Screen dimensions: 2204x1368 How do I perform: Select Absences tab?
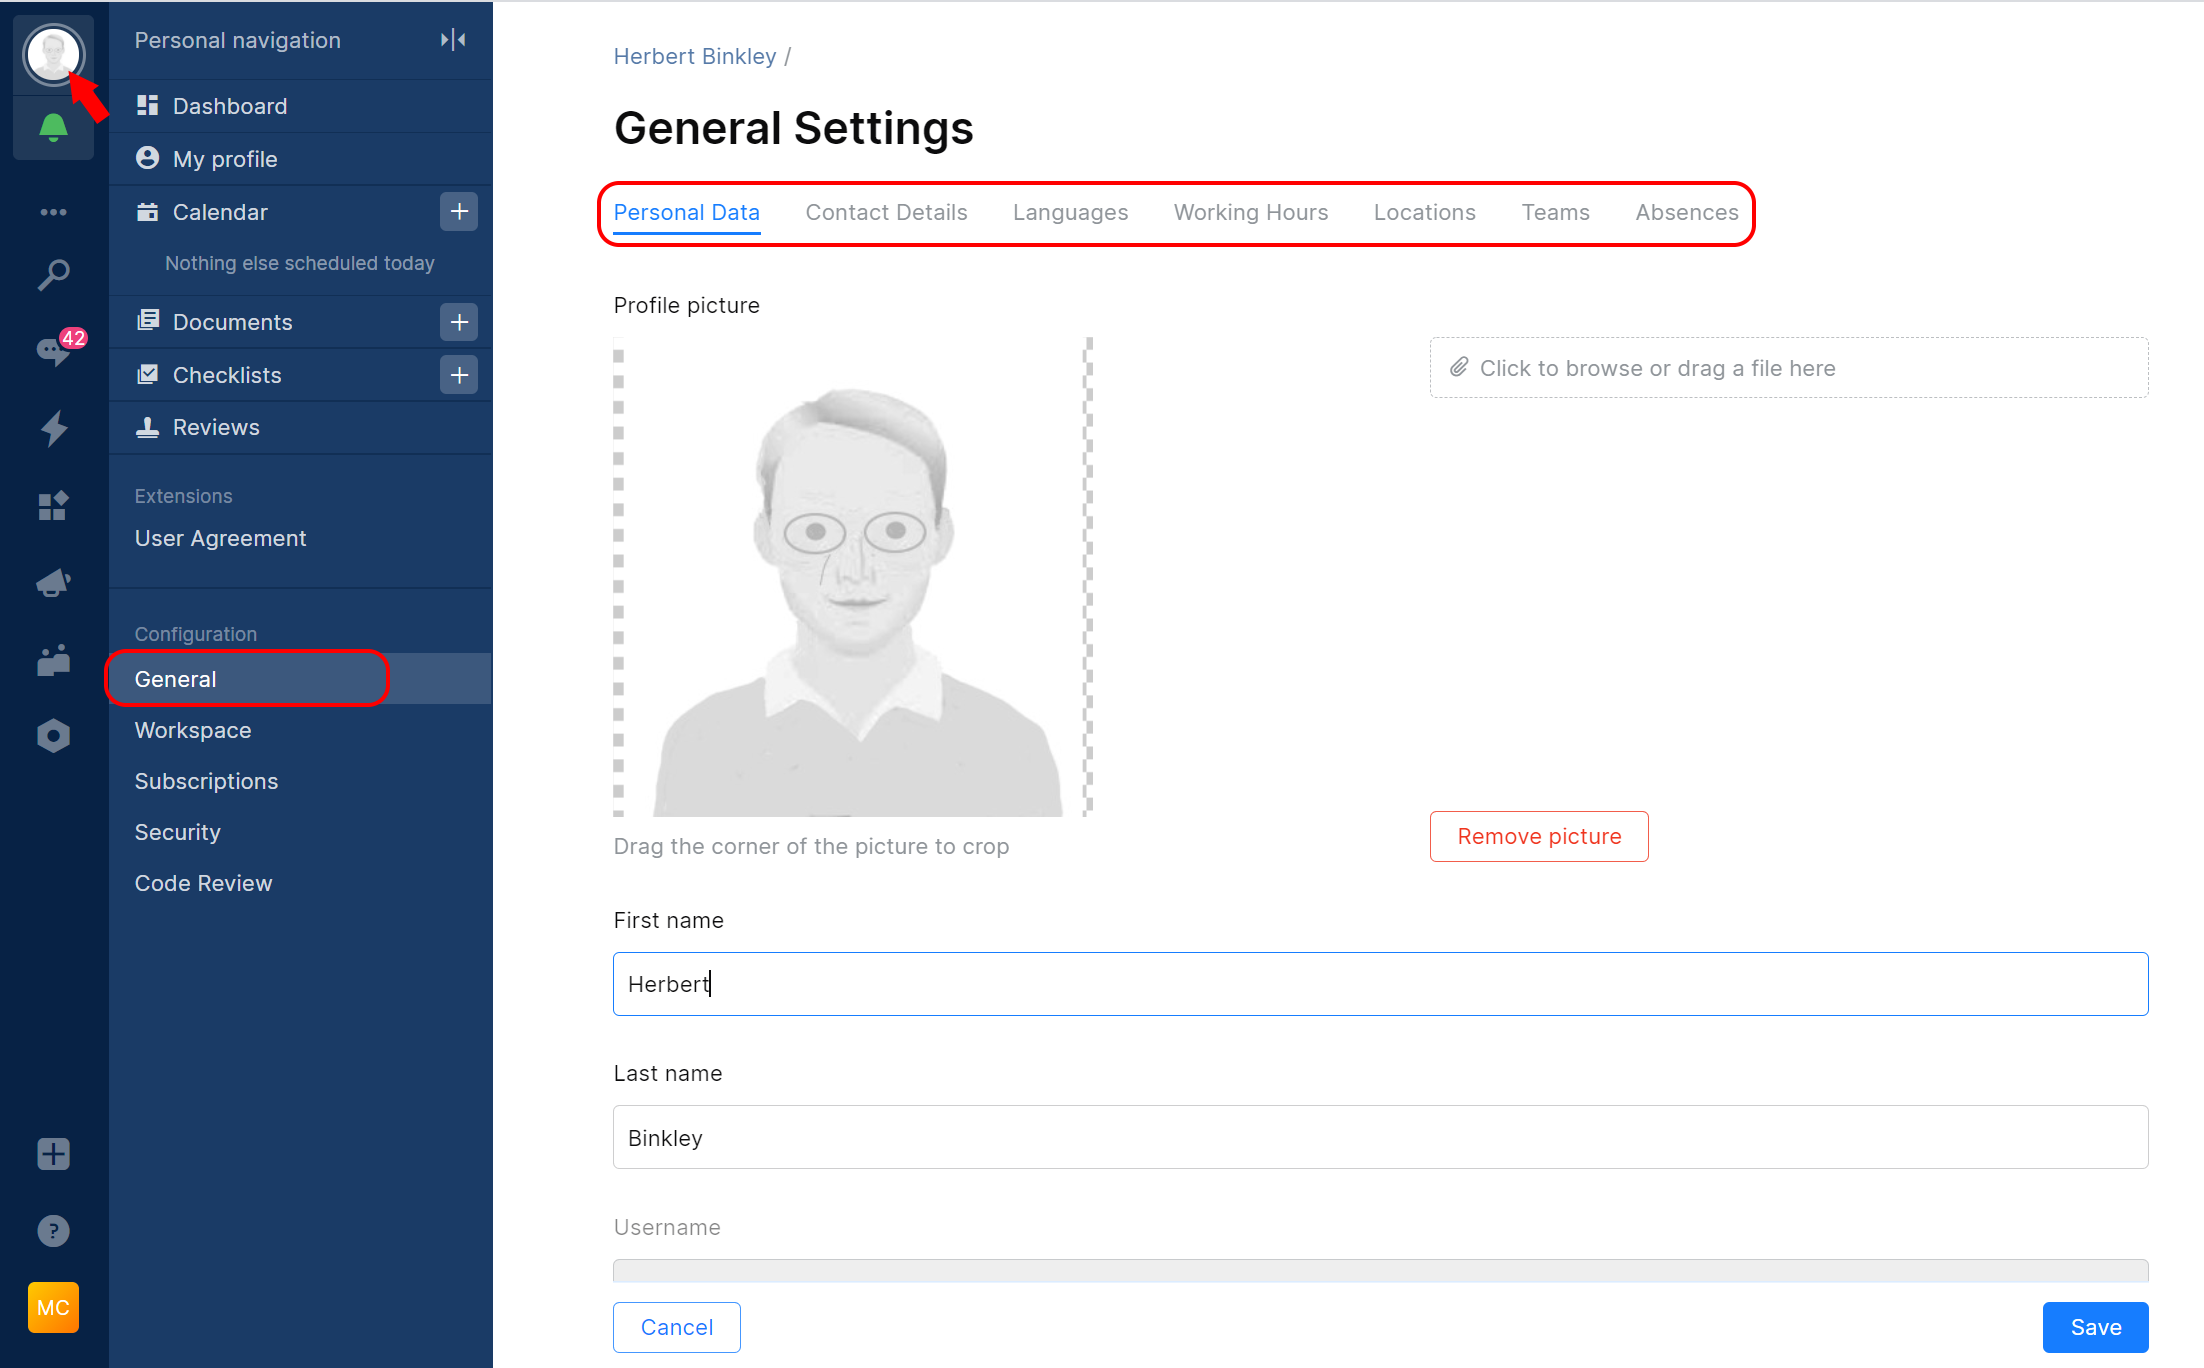point(1686,212)
